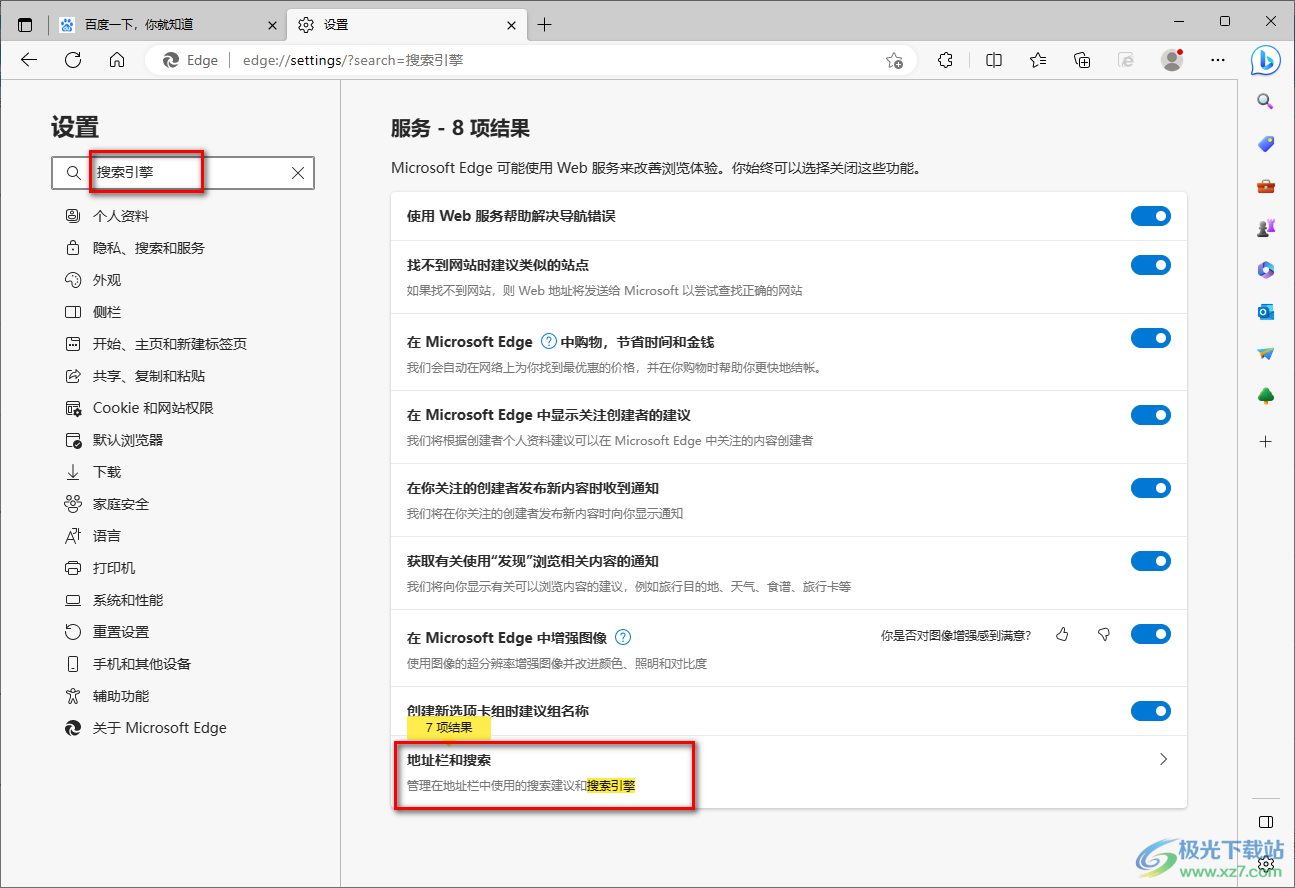Add this page to favorites star
This screenshot has width=1295, height=888.
[894, 60]
